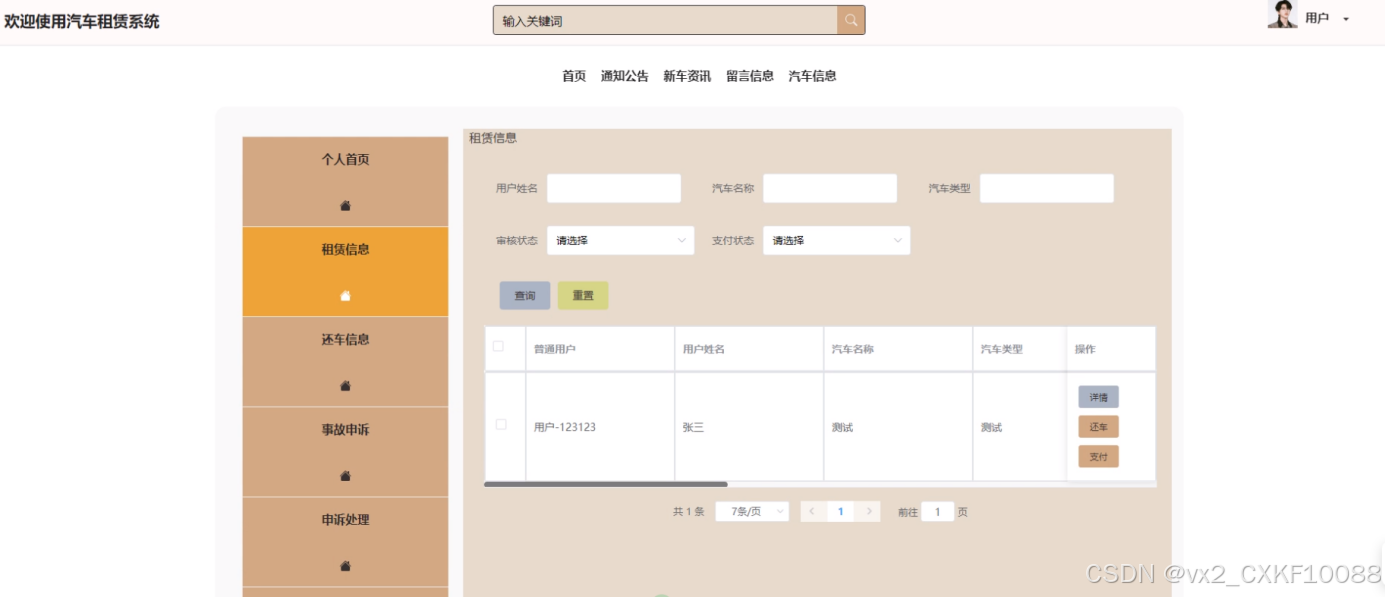1385x597 pixels.
Task: Select 个人首页 in the sidebar
Action: [345, 182]
